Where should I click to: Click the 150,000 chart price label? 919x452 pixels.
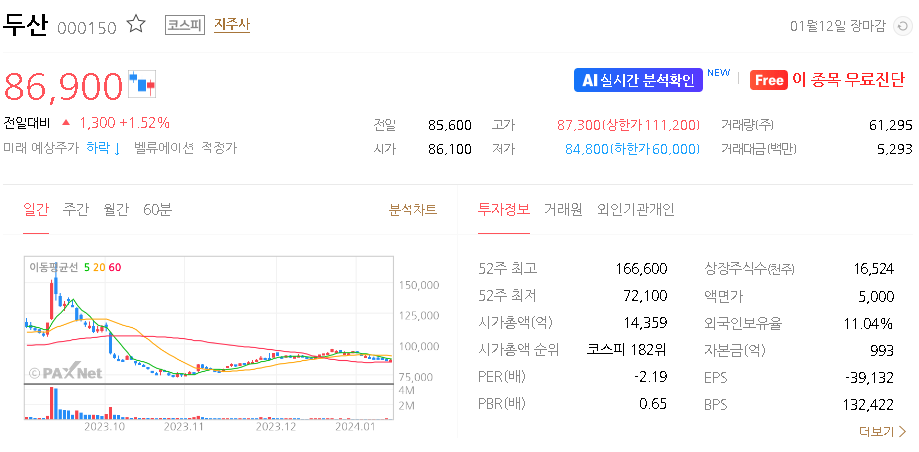[x=419, y=286]
